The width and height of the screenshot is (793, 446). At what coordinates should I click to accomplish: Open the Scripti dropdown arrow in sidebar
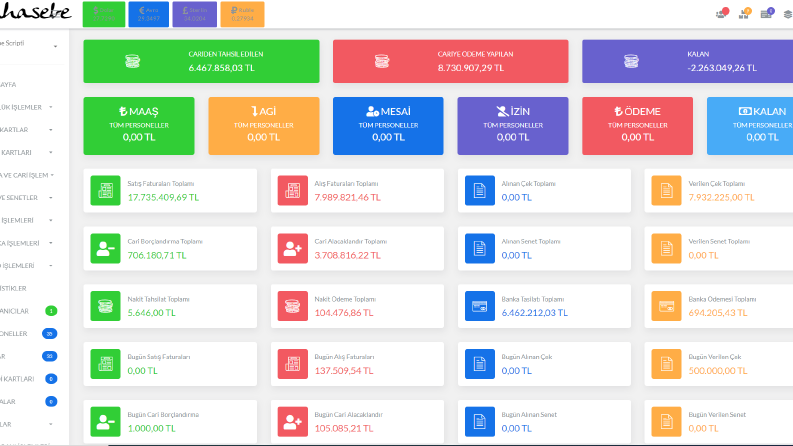coord(55,47)
